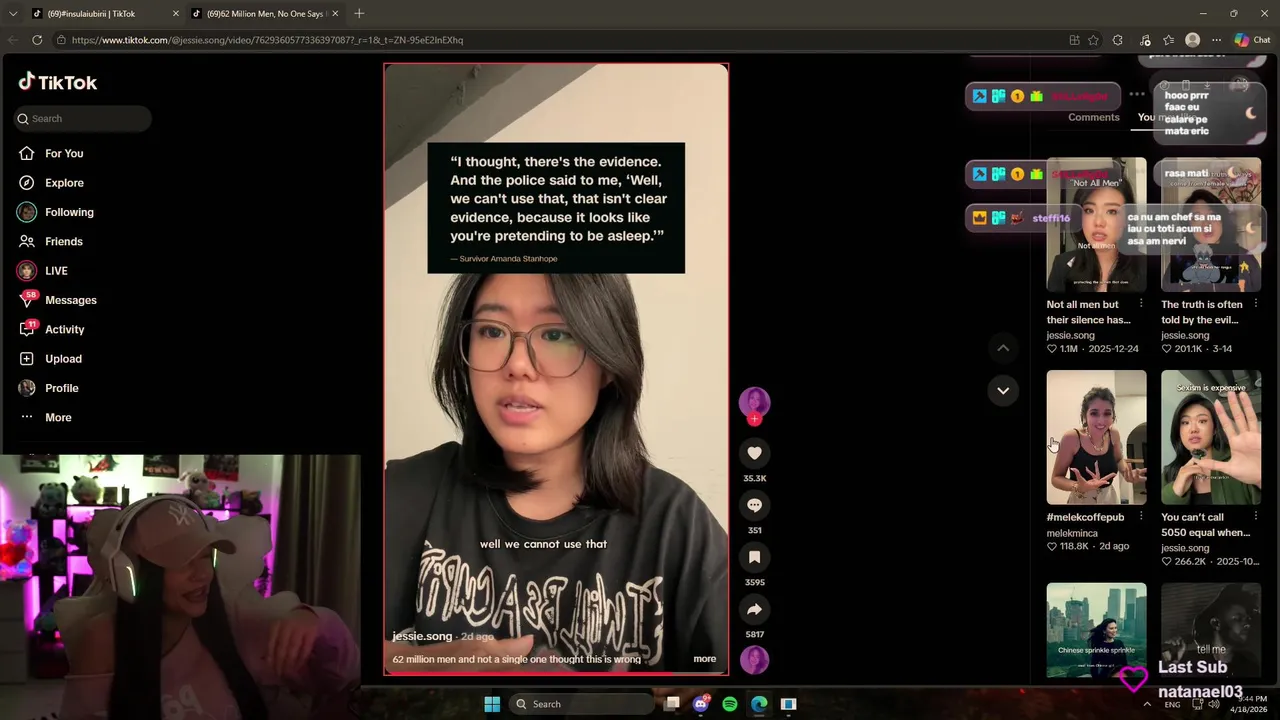
Task: Open jessie.song profile from video caption
Action: [422, 636]
